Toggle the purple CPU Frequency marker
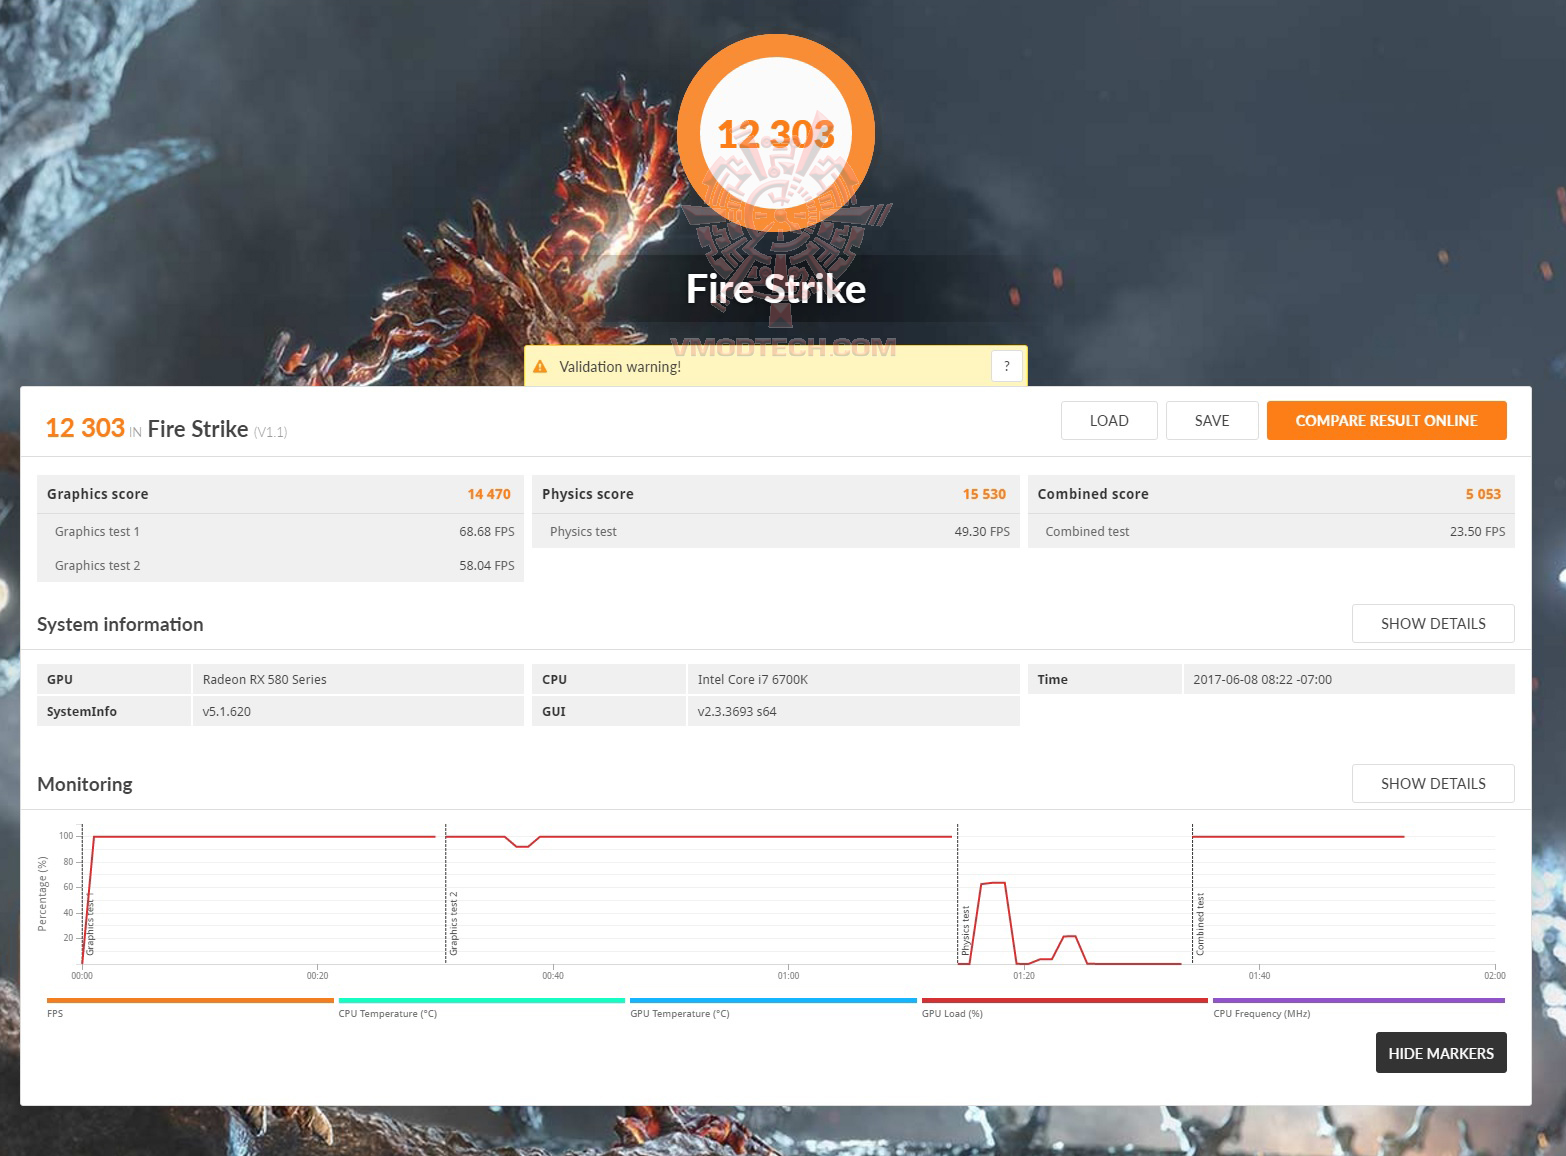The height and width of the screenshot is (1156, 1566). pos(1356,999)
